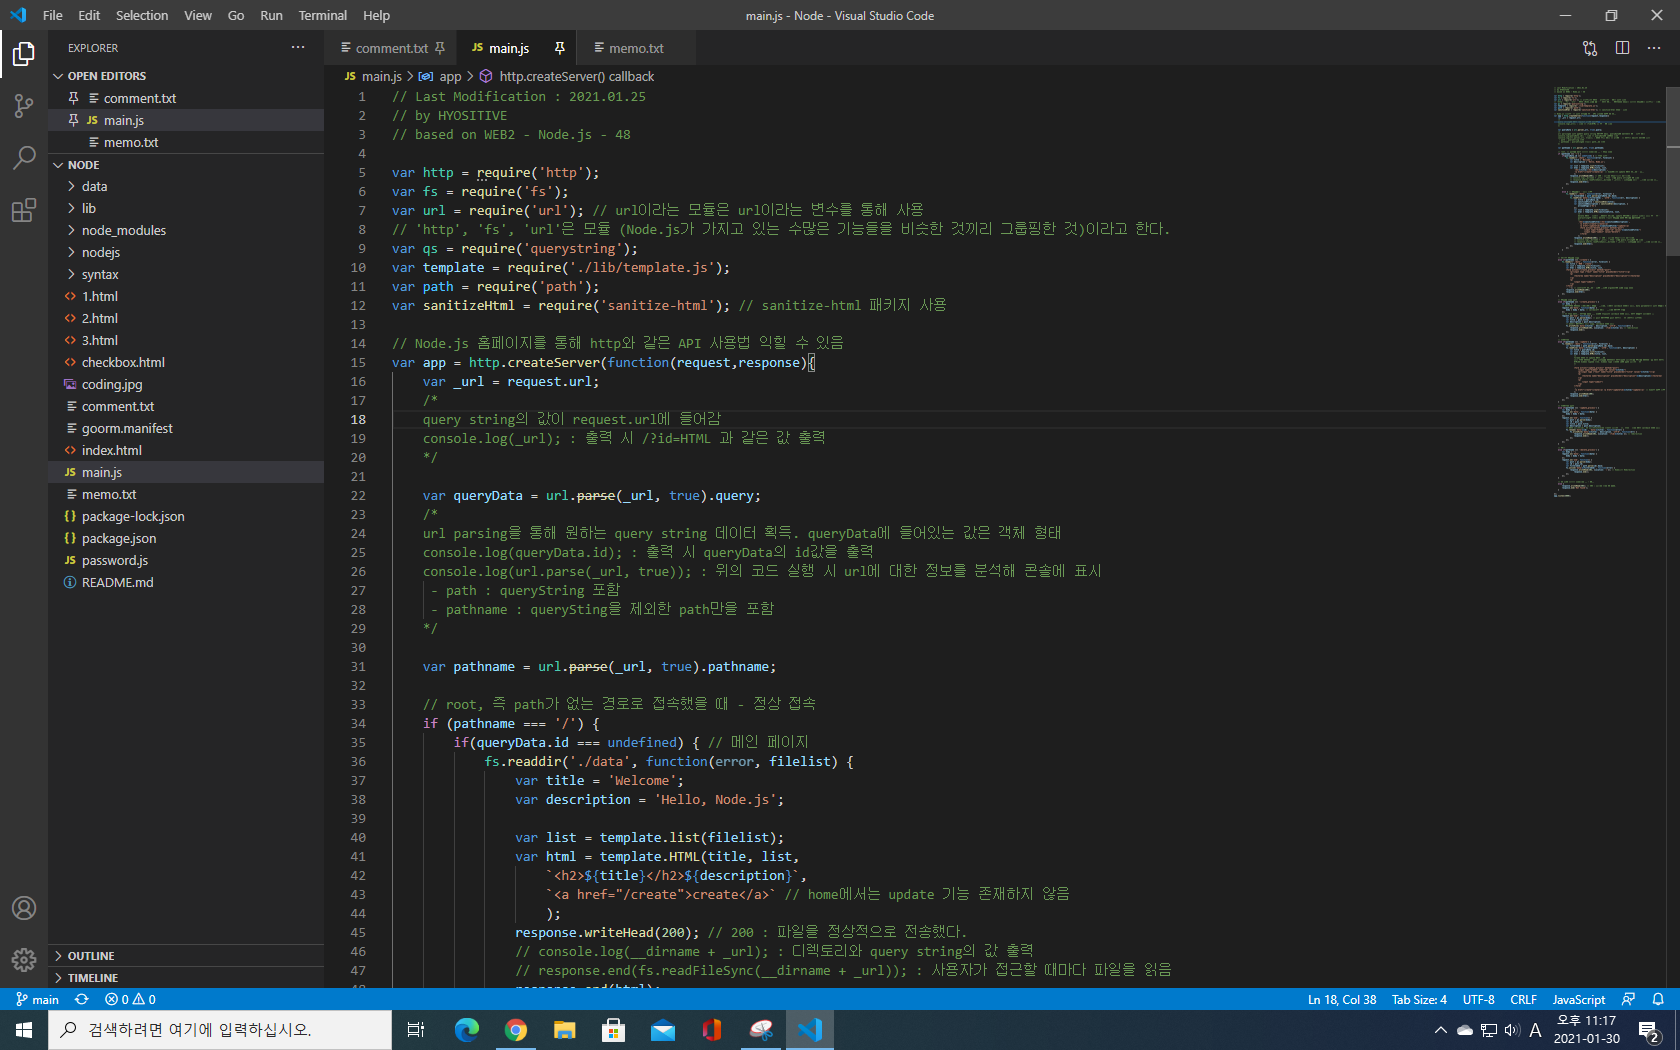Launch Microsoft Edge from taskbar
1680x1050 pixels.
click(466, 1030)
